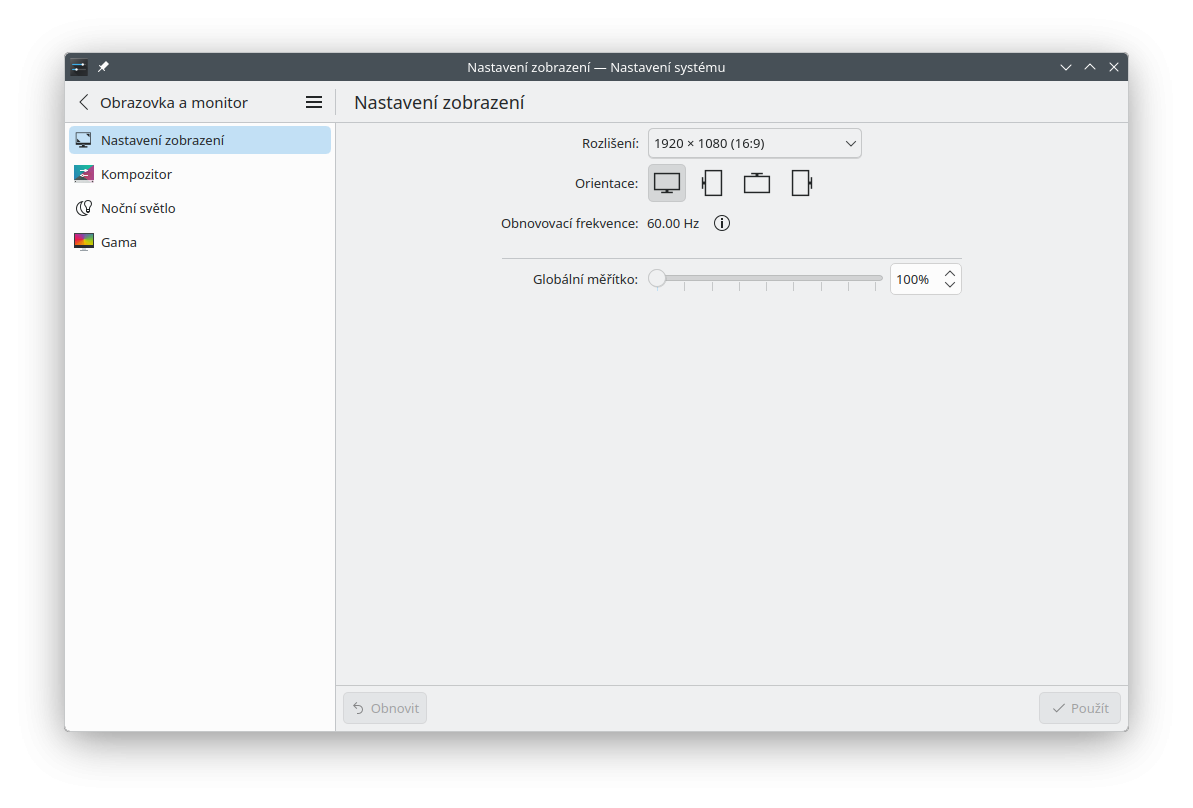
Task: Click the Obnovit button
Action: coord(385,708)
